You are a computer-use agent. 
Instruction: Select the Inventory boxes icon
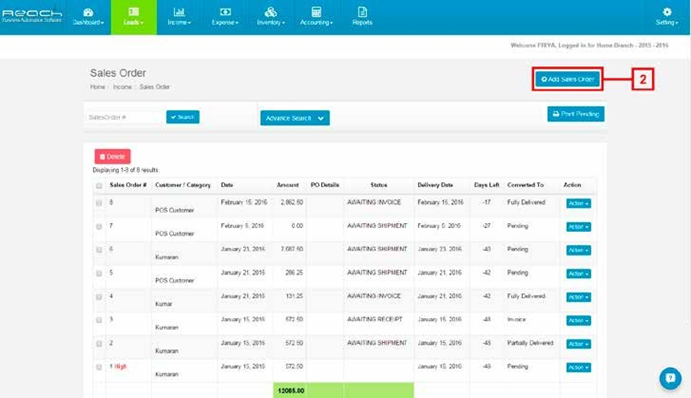click(x=271, y=12)
